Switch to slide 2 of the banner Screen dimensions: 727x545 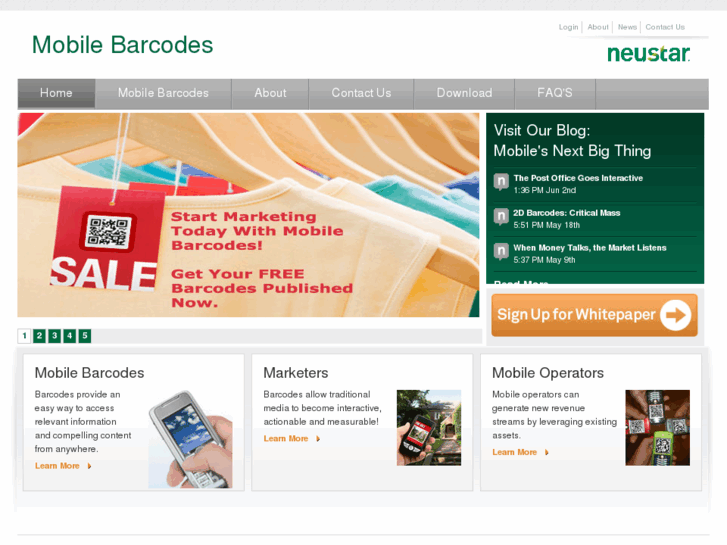(39, 336)
